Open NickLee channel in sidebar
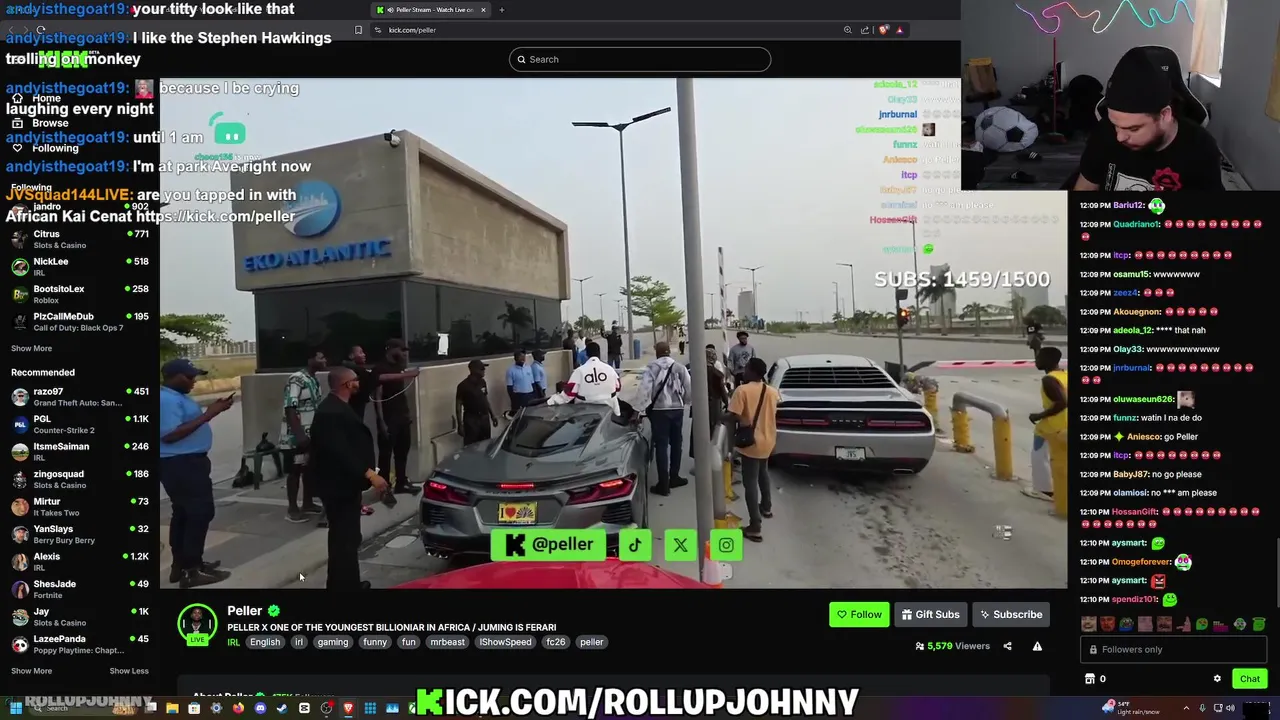Screen dimensions: 1280x720 point(80,267)
